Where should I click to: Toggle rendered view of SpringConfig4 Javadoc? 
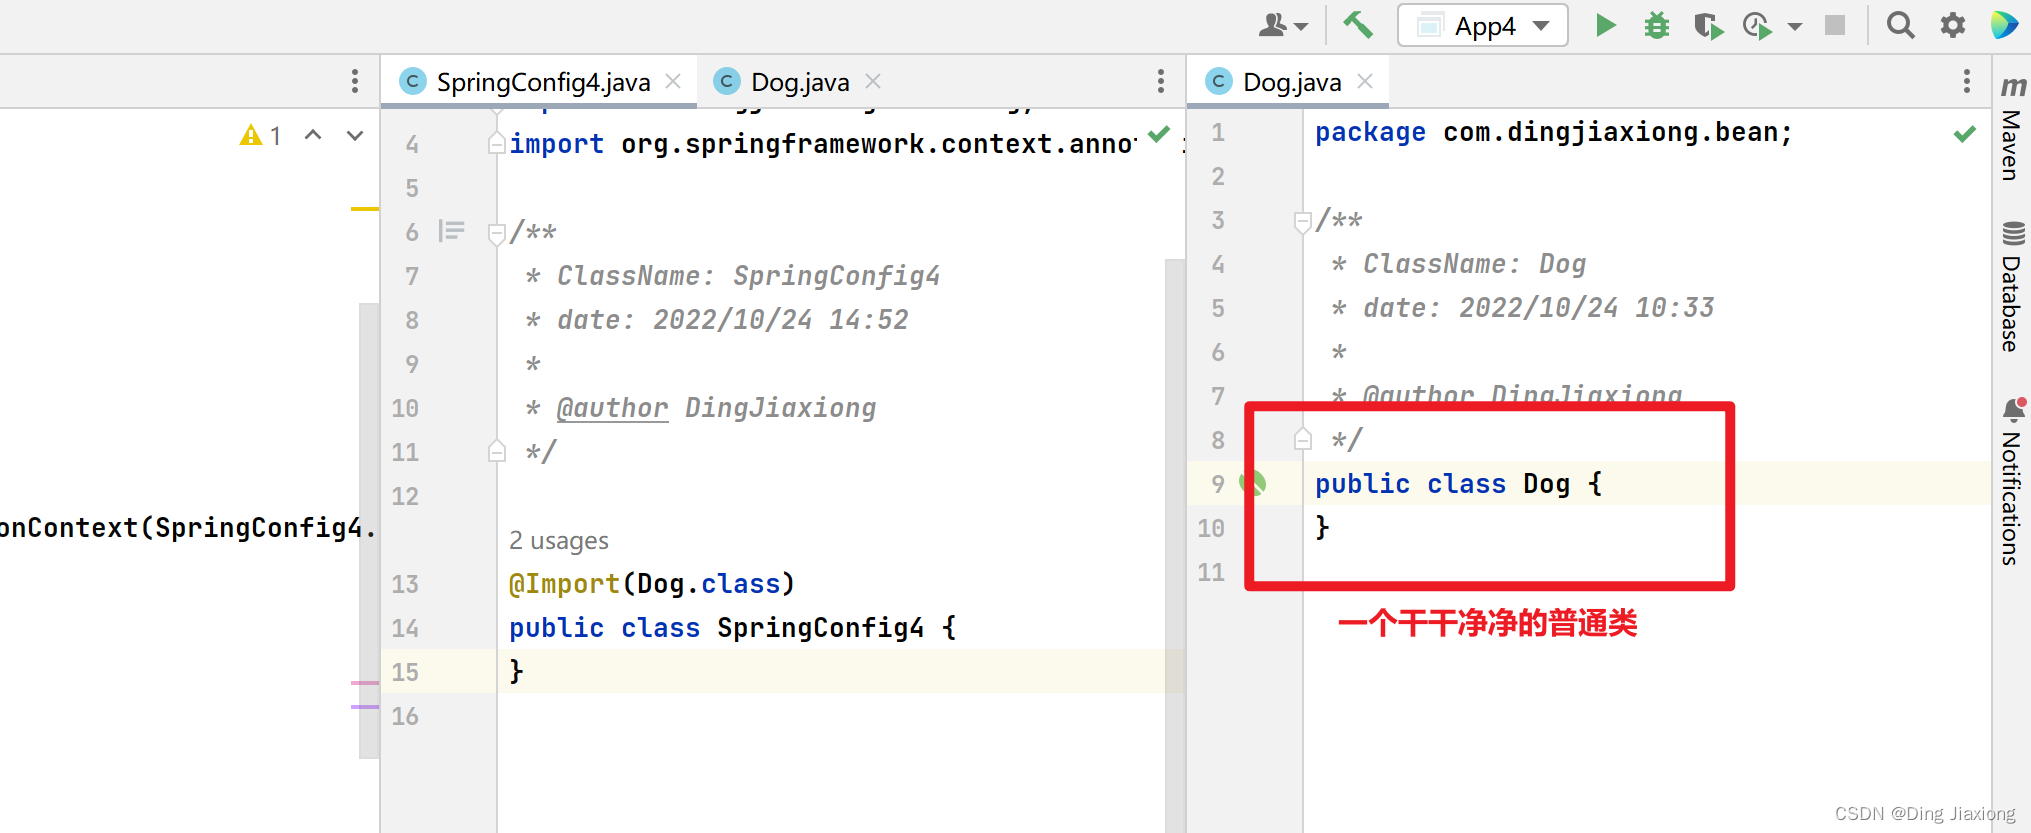[x=452, y=232]
